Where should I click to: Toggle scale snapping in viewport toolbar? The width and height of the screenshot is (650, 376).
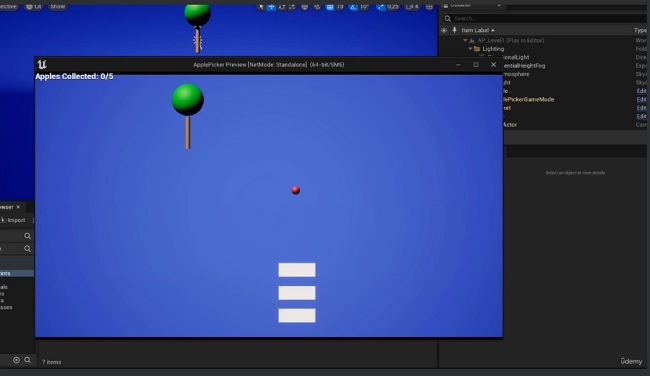(x=381, y=7)
